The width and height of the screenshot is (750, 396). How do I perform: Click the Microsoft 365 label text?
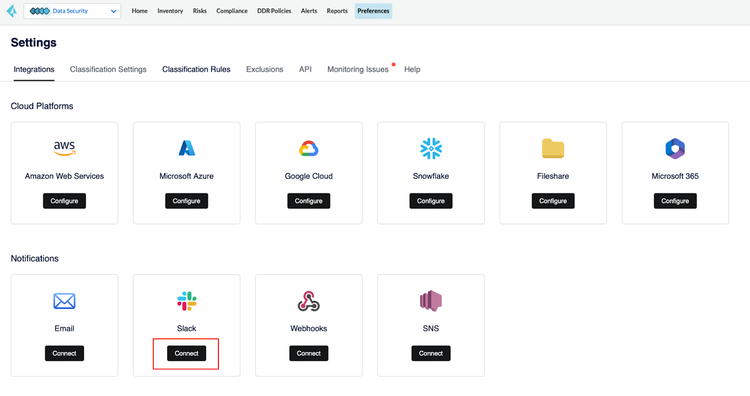click(x=675, y=176)
